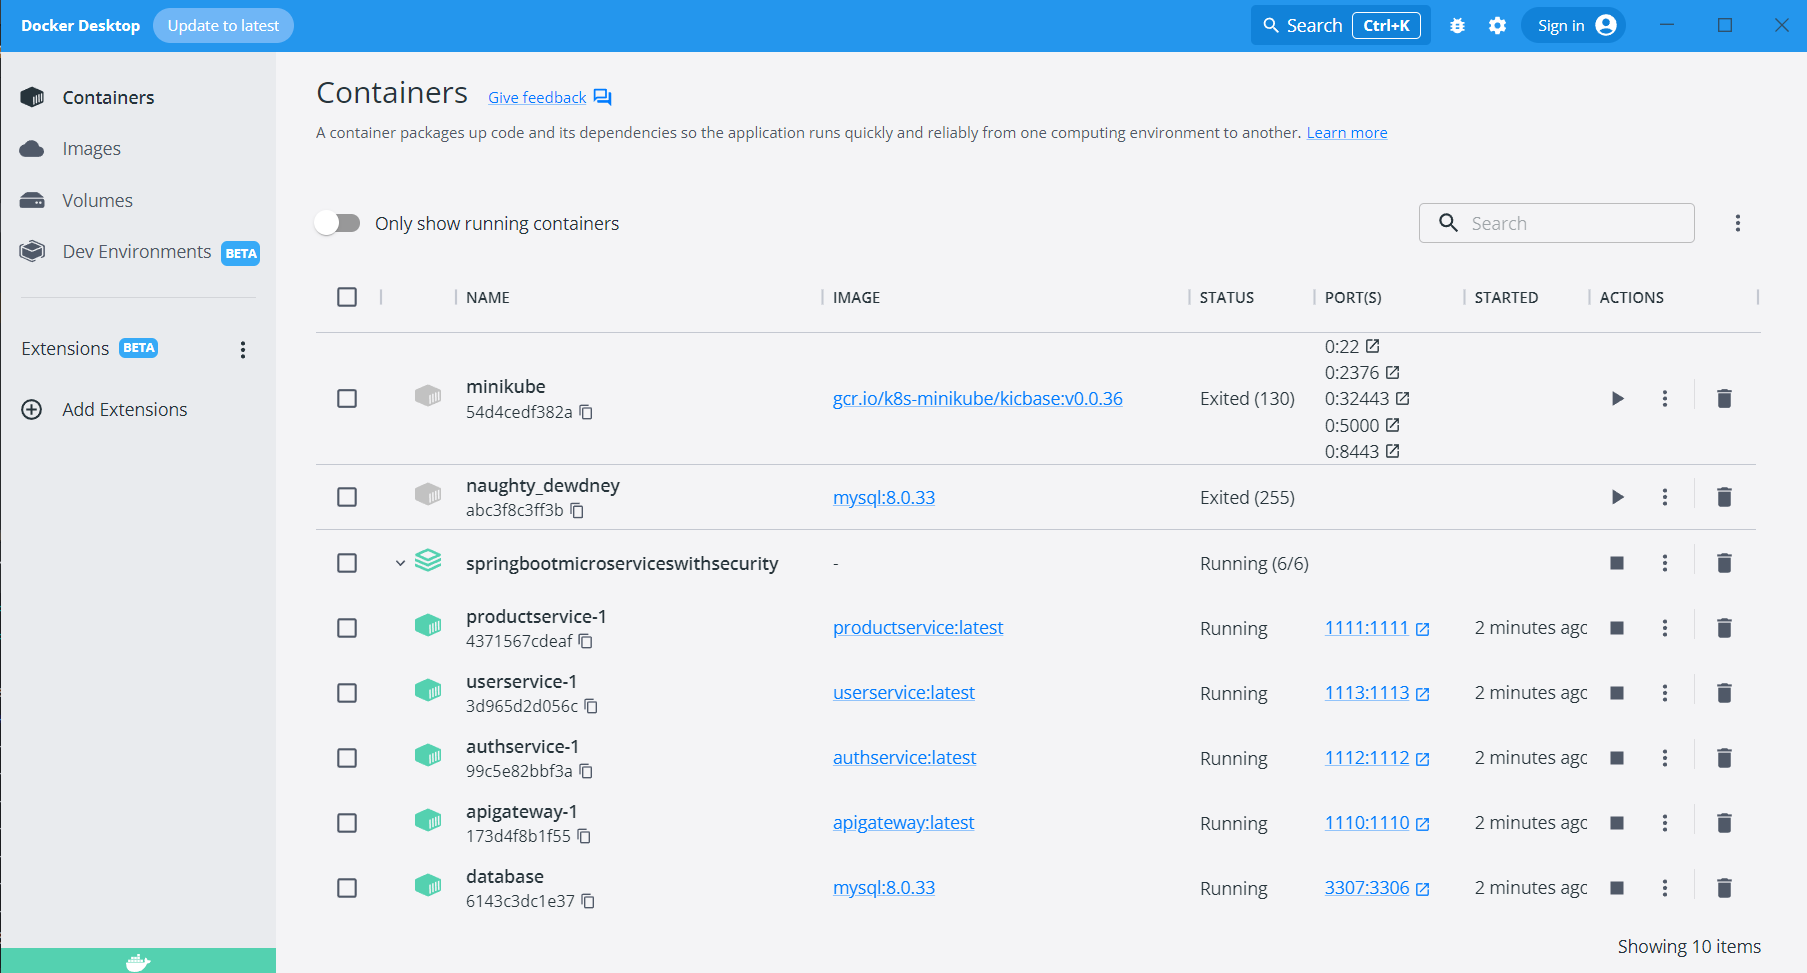Collapse the springbootmicroserviceswithsecurity group chevron
Image resolution: width=1807 pixels, height=973 pixels.
pyautogui.click(x=400, y=563)
